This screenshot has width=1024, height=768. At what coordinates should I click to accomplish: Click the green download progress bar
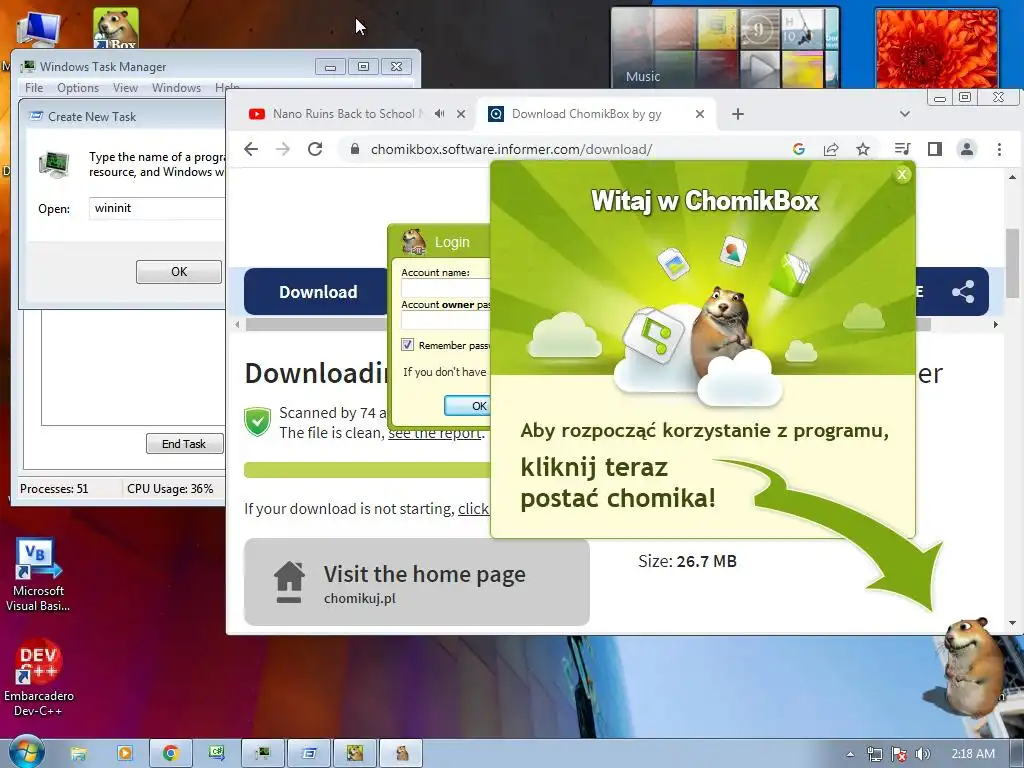point(367,470)
